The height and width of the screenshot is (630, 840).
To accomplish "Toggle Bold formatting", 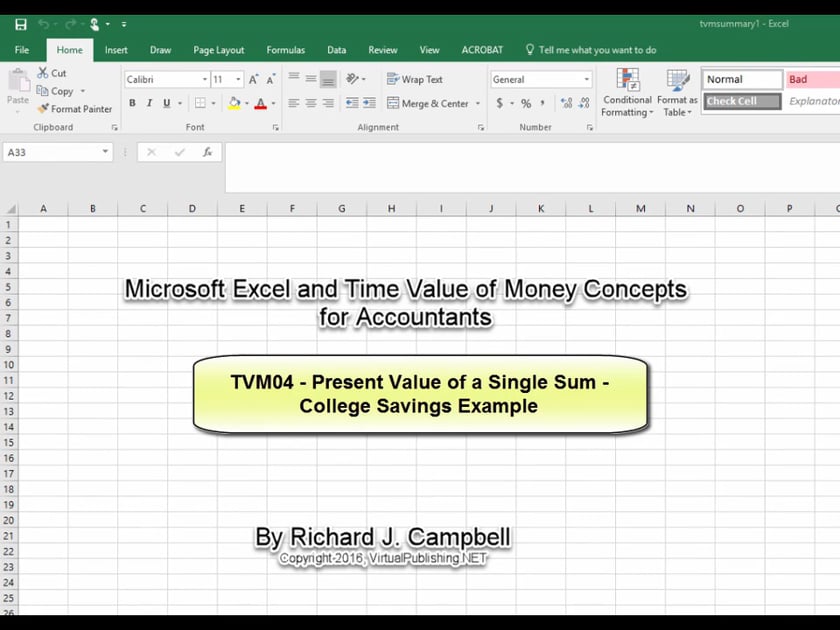I will coord(132,103).
